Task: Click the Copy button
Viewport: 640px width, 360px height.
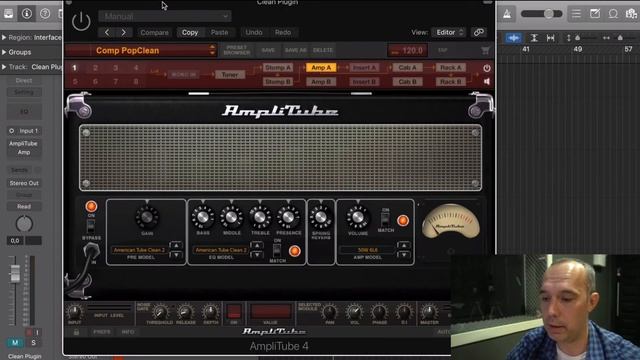Action: [x=190, y=32]
